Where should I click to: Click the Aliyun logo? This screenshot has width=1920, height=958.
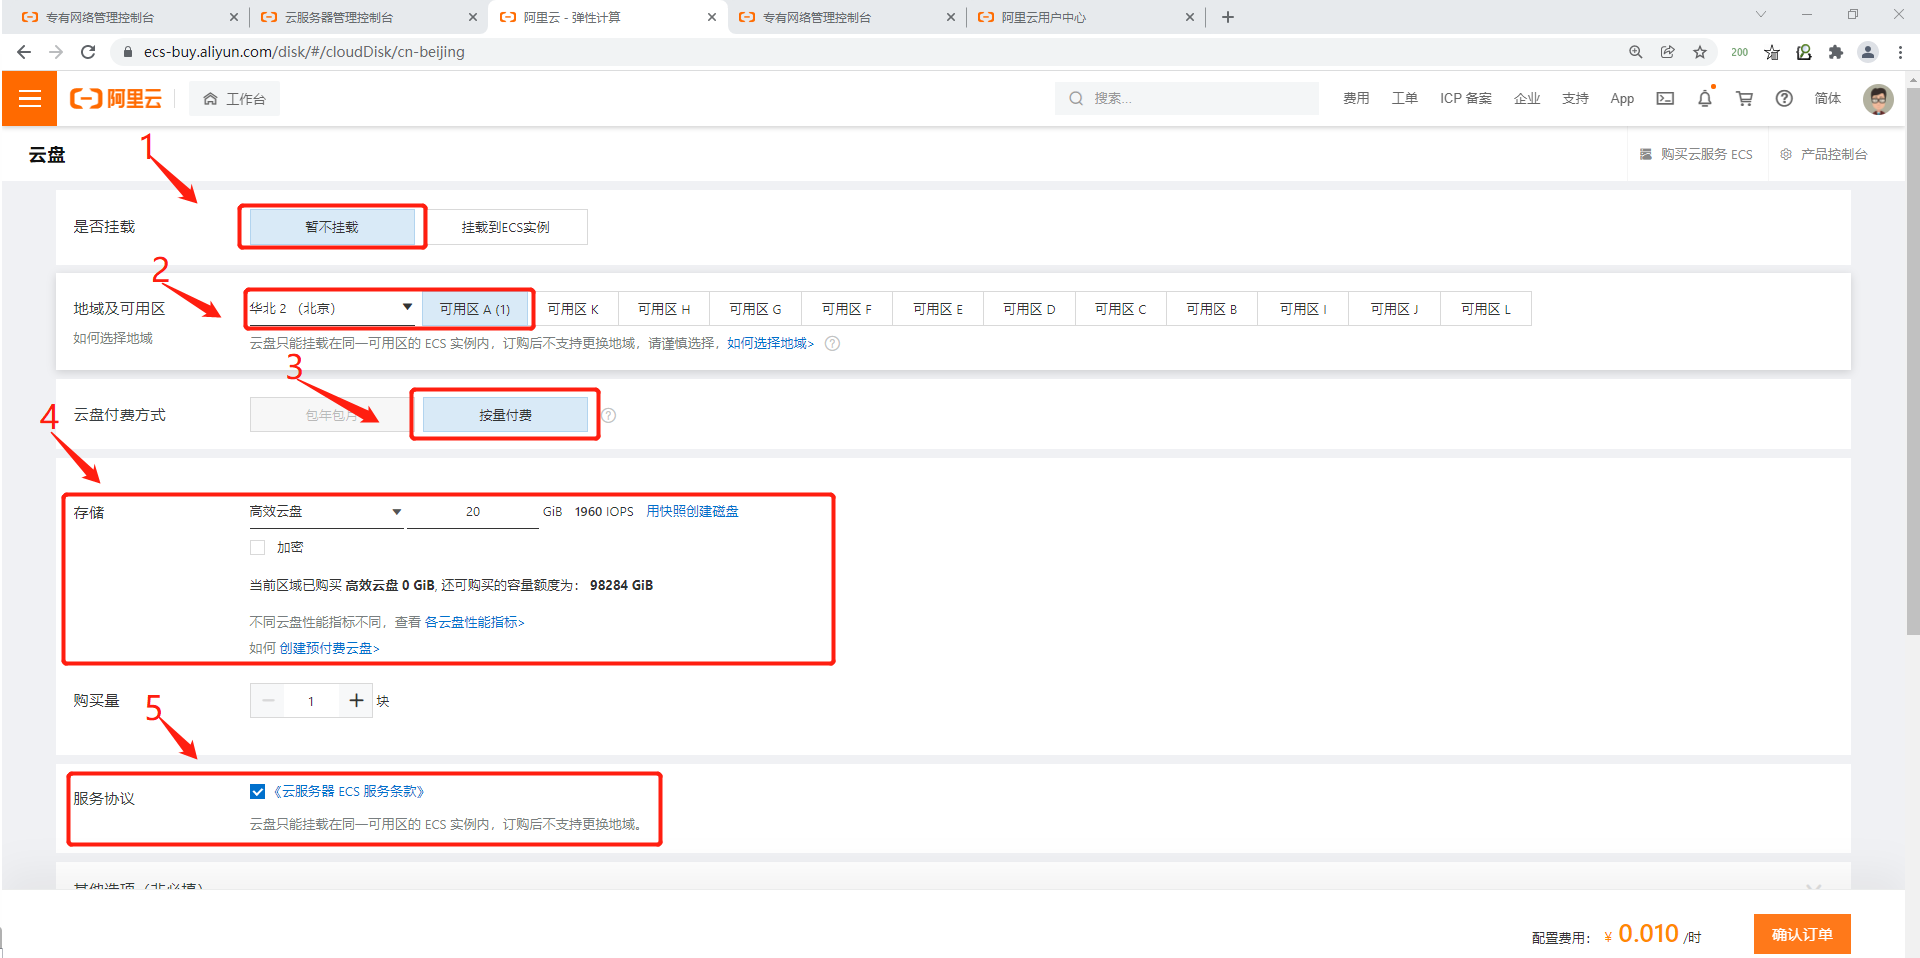[x=116, y=98]
